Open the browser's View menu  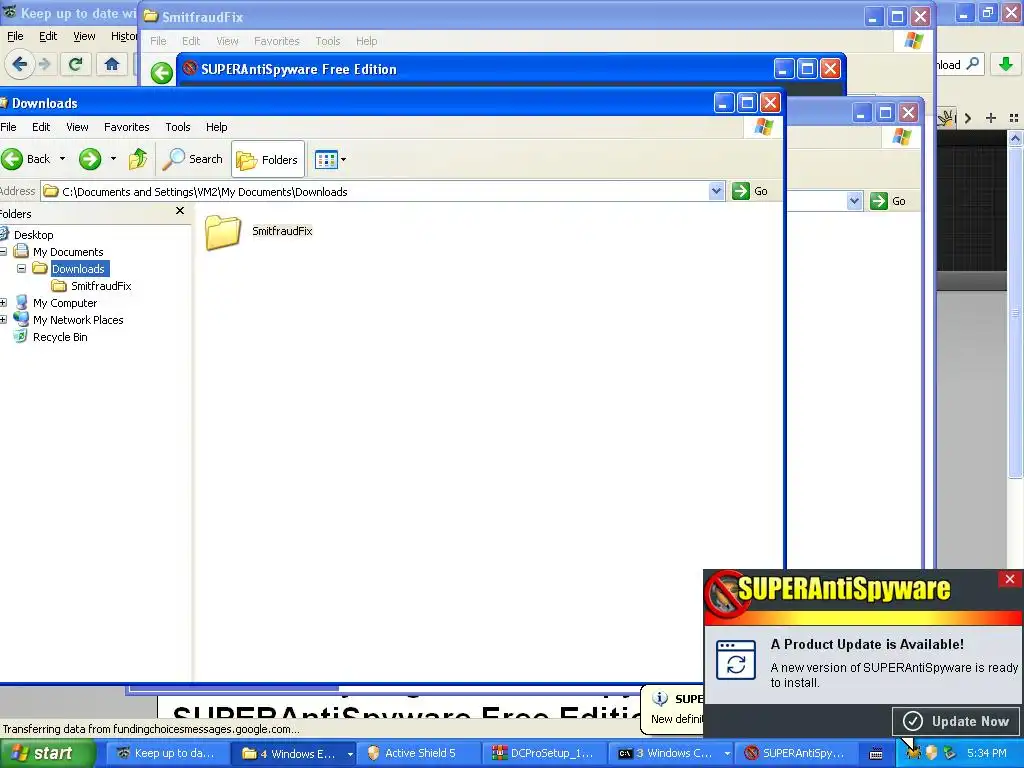pyautogui.click(x=84, y=36)
